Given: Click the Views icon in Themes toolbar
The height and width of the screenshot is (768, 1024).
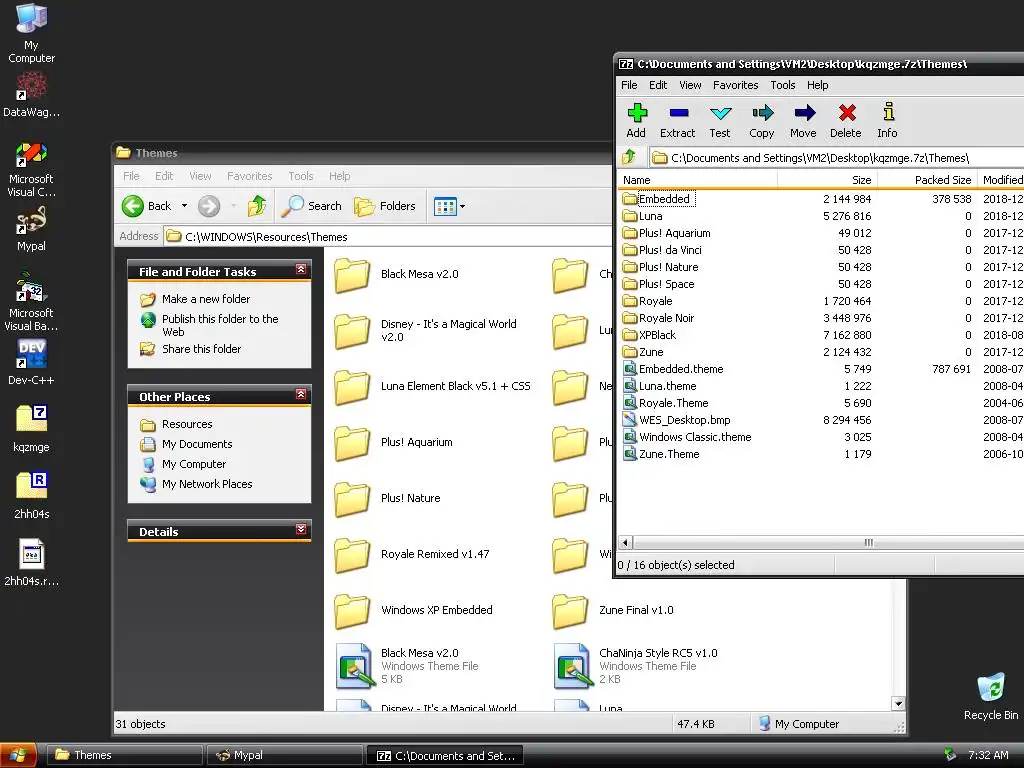Looking at the screenshot, I should click(445, 207).
